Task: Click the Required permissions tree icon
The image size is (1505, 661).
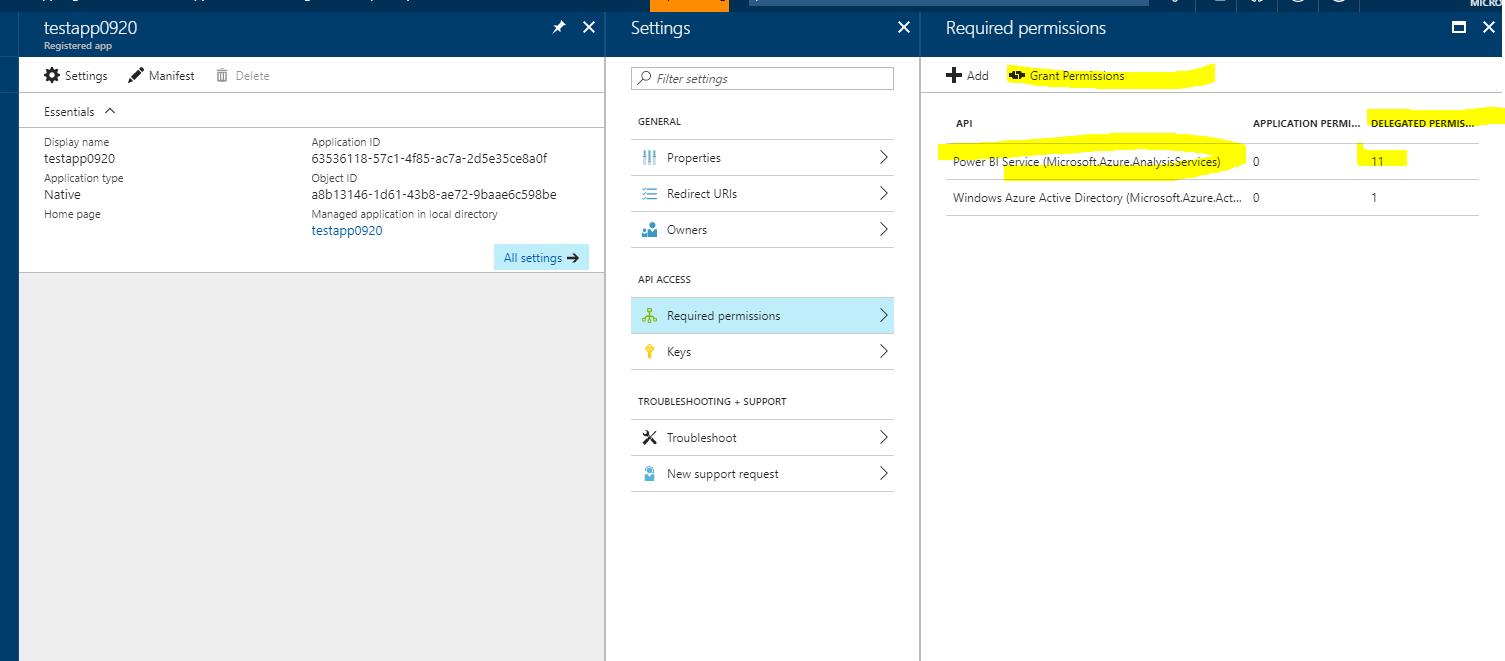Action: [649, 316]
